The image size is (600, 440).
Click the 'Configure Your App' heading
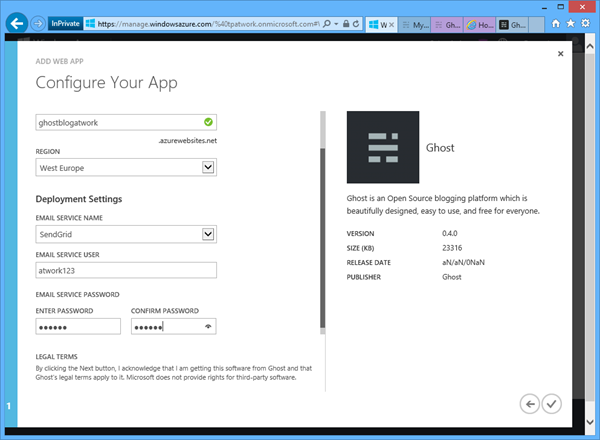tap(106, 83)
